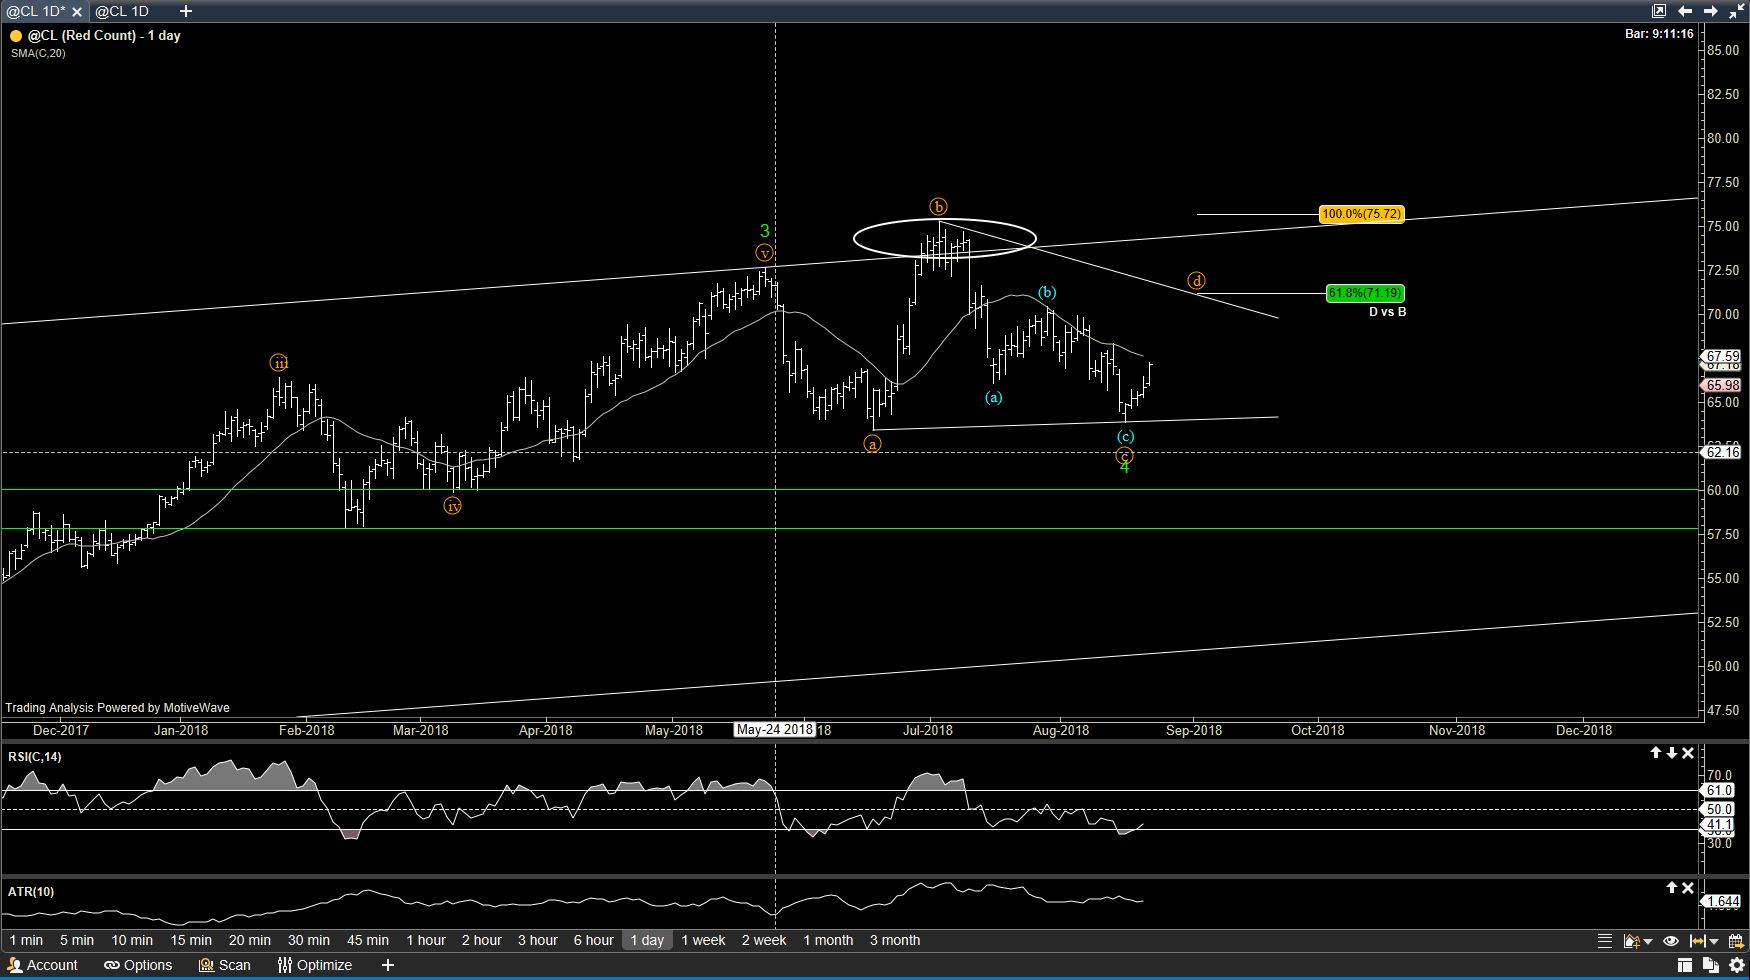
Task: Open settings gear in status bar
Action: coord(1737,965)
